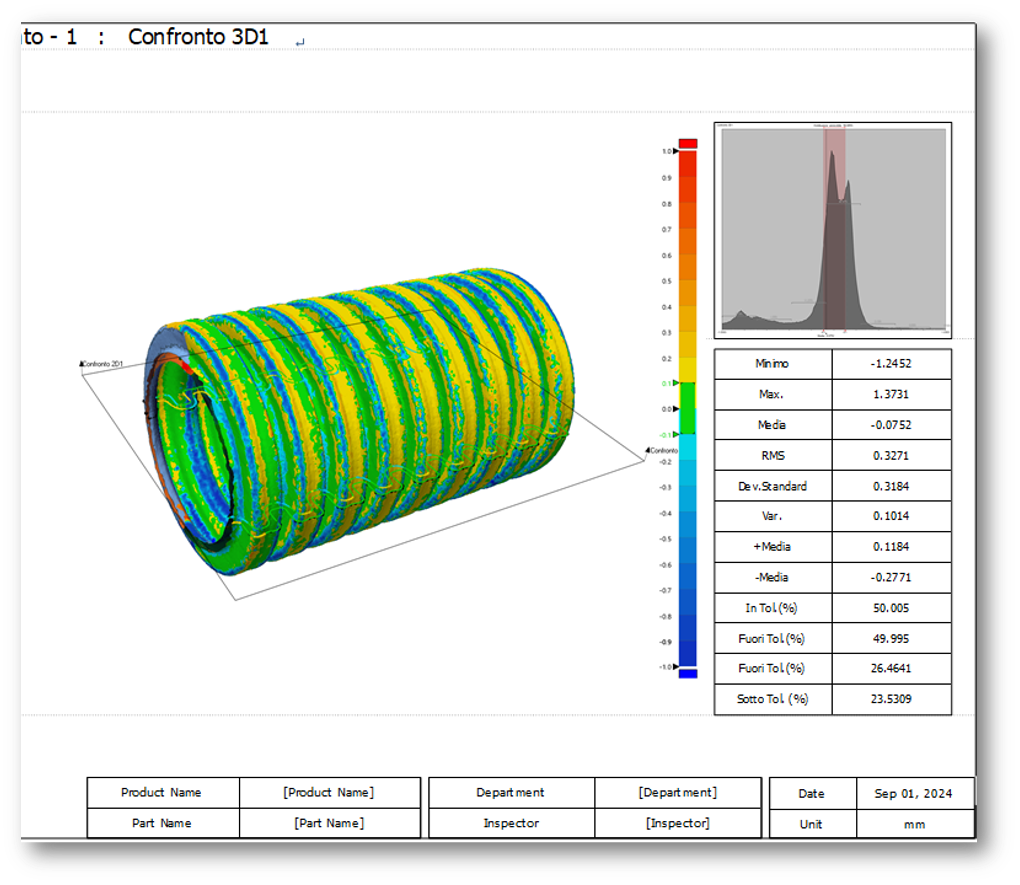
Task: Select the blue bottom color bar swatch
Action: pyautogui.click(x=687, y=674)
